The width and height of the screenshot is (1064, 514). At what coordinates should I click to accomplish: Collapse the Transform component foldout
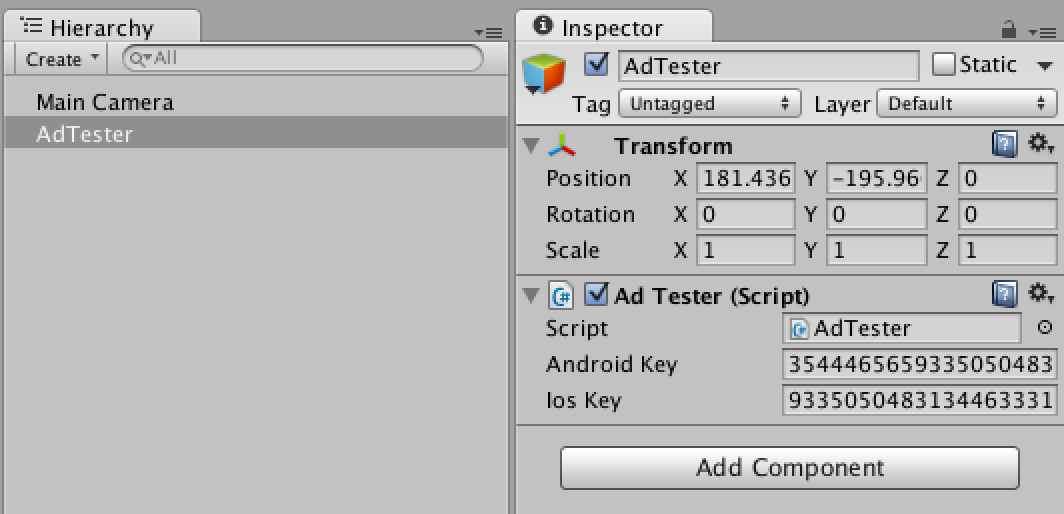pos(531,146)
